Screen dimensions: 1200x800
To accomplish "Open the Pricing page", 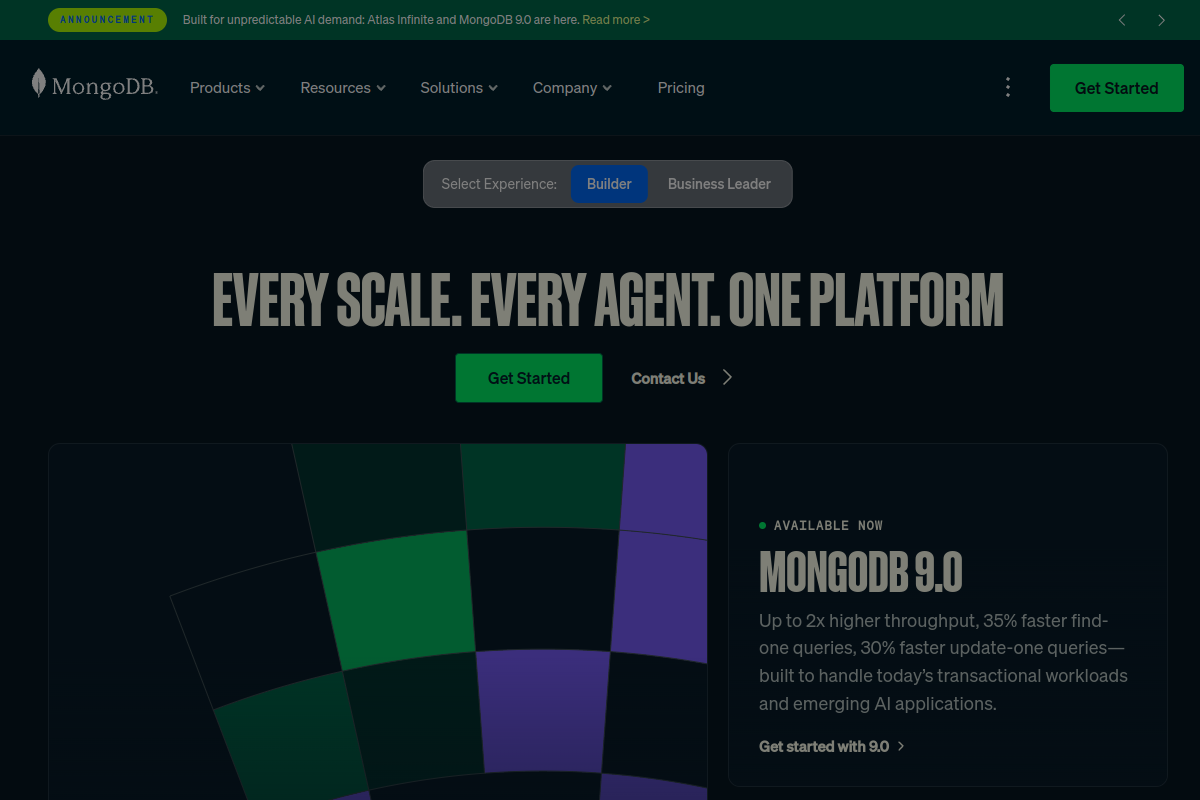I will point(681,88).
